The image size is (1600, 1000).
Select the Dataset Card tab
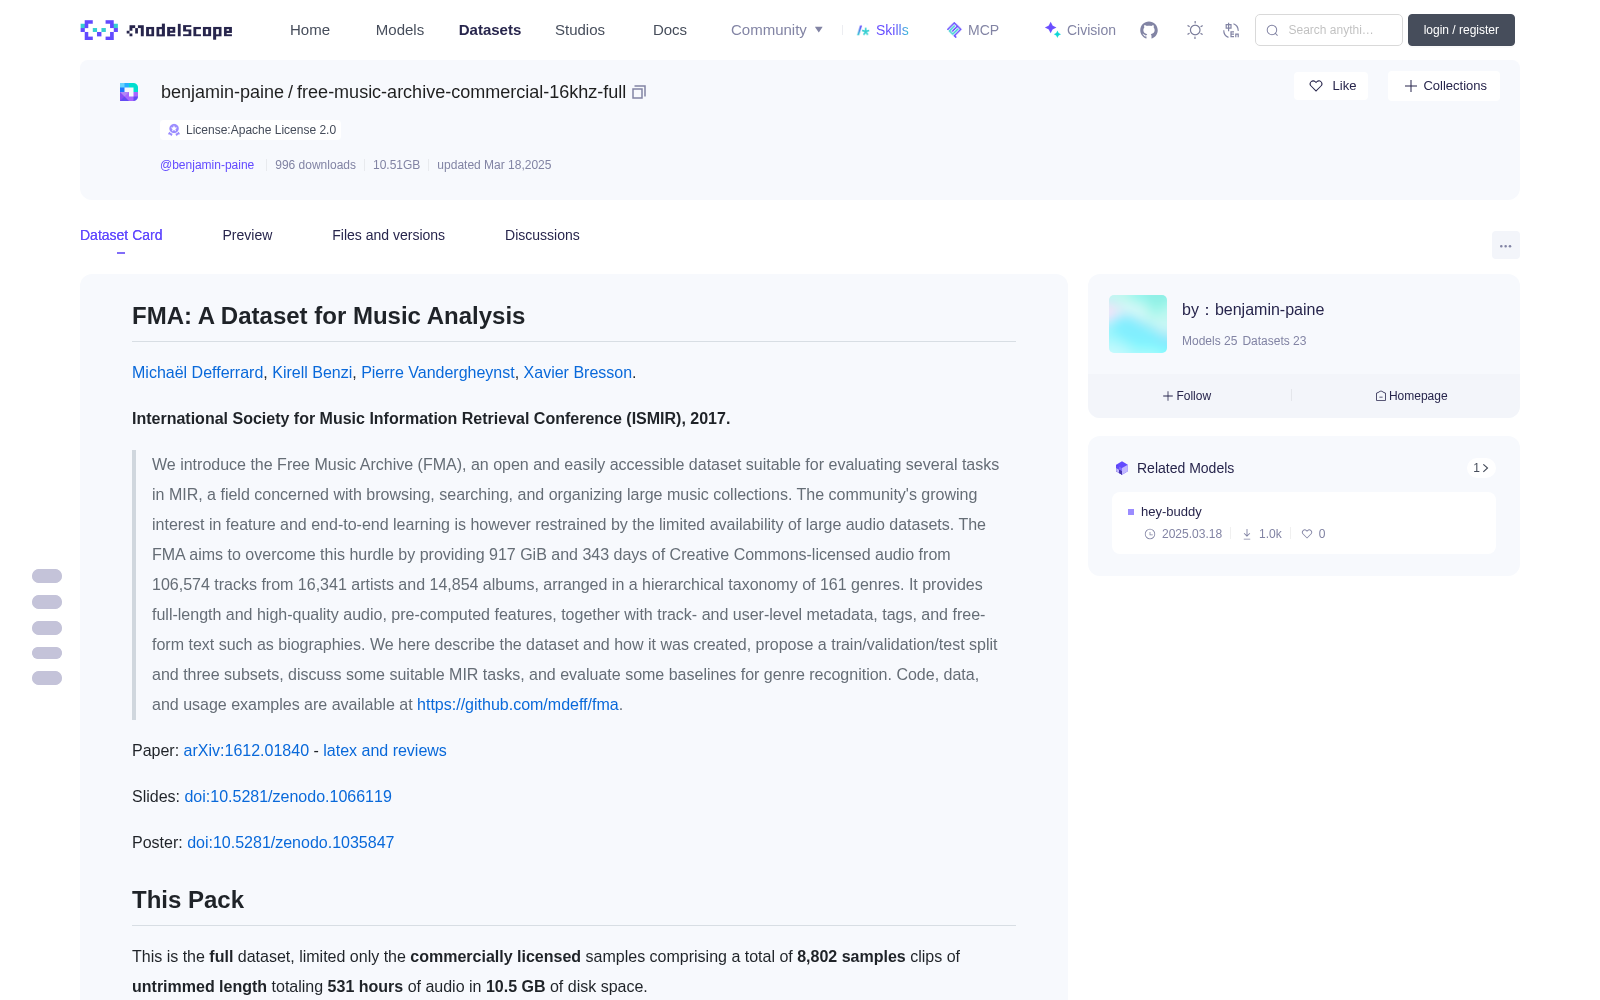click(121, 235)
